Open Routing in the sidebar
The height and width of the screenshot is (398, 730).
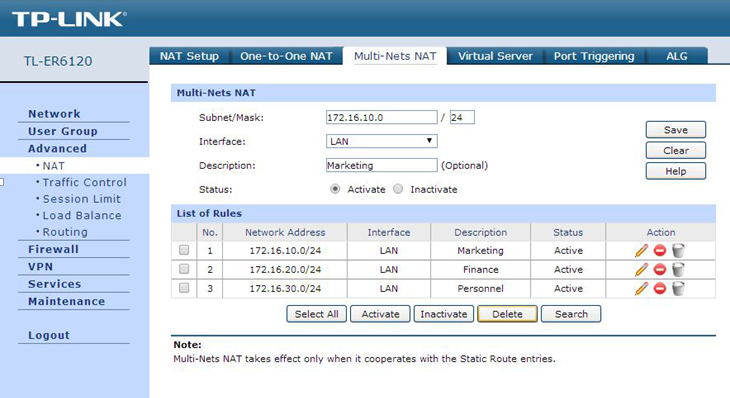tap(65, 232)
